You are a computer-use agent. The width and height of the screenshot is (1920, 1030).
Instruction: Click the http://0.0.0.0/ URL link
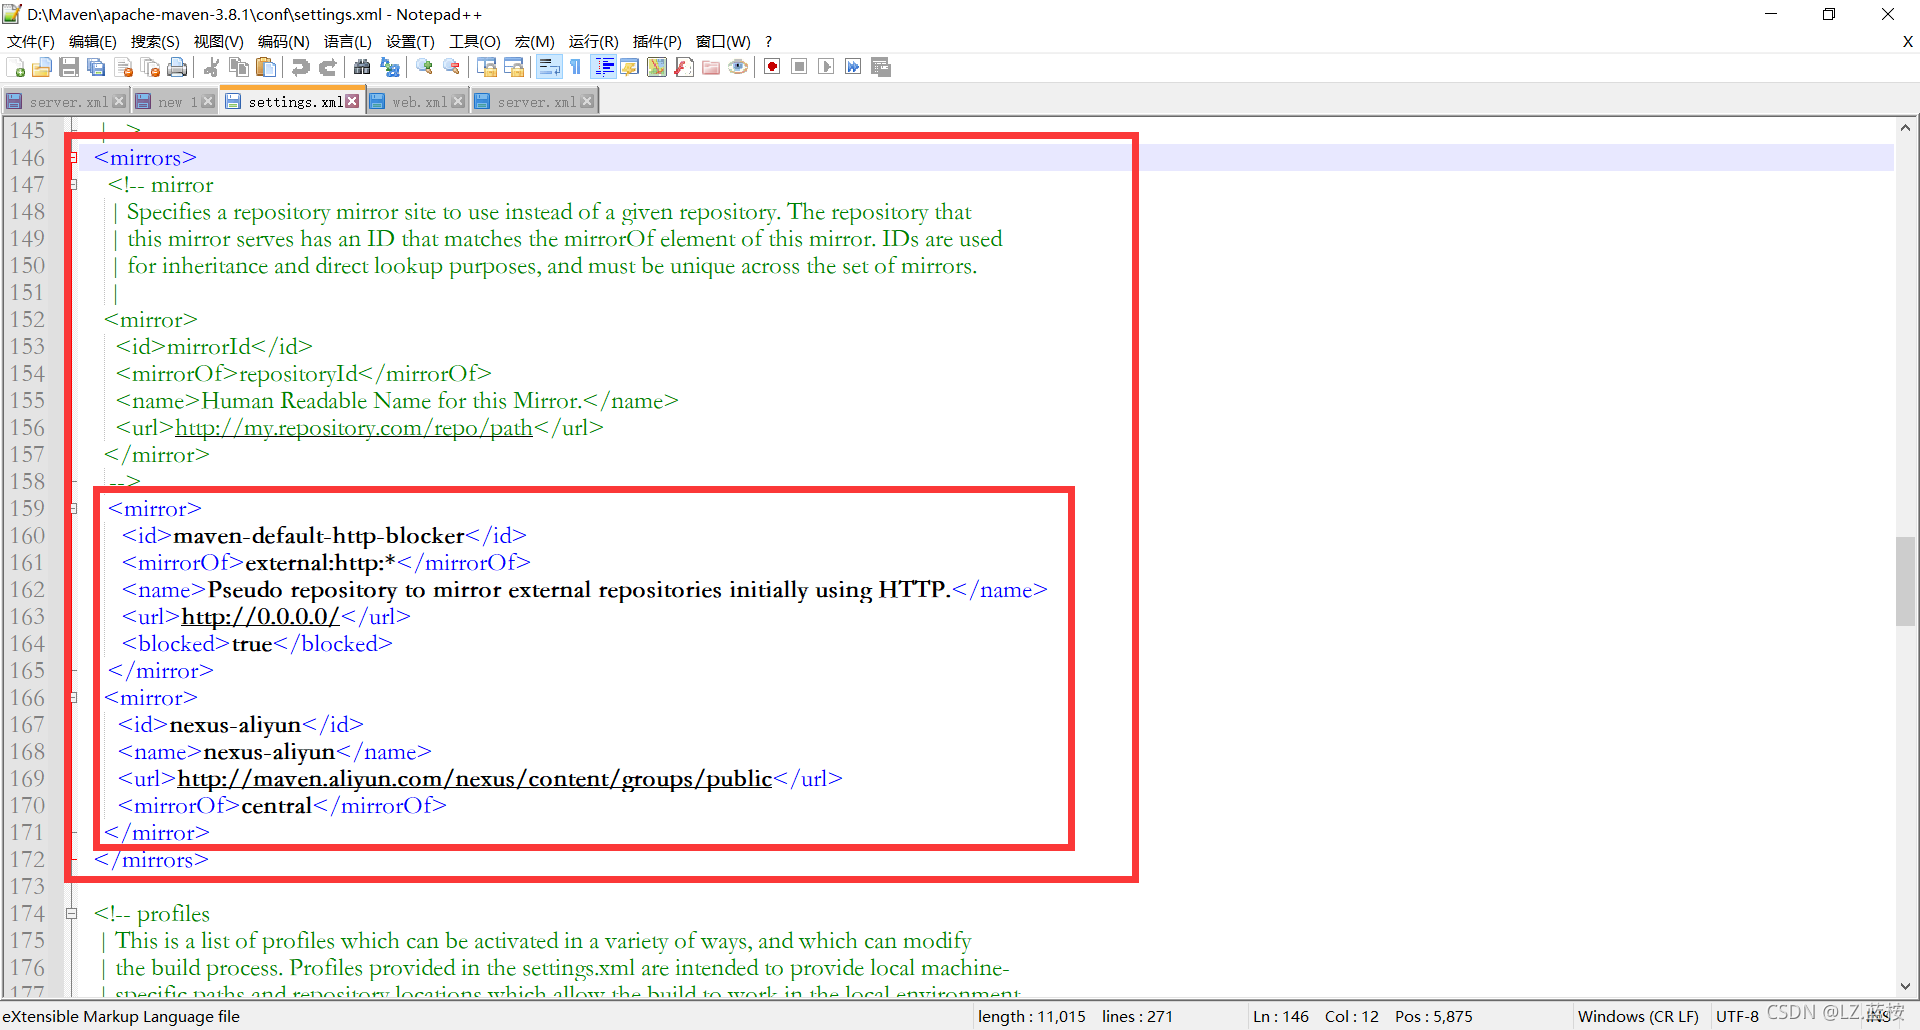click(260, 617)
